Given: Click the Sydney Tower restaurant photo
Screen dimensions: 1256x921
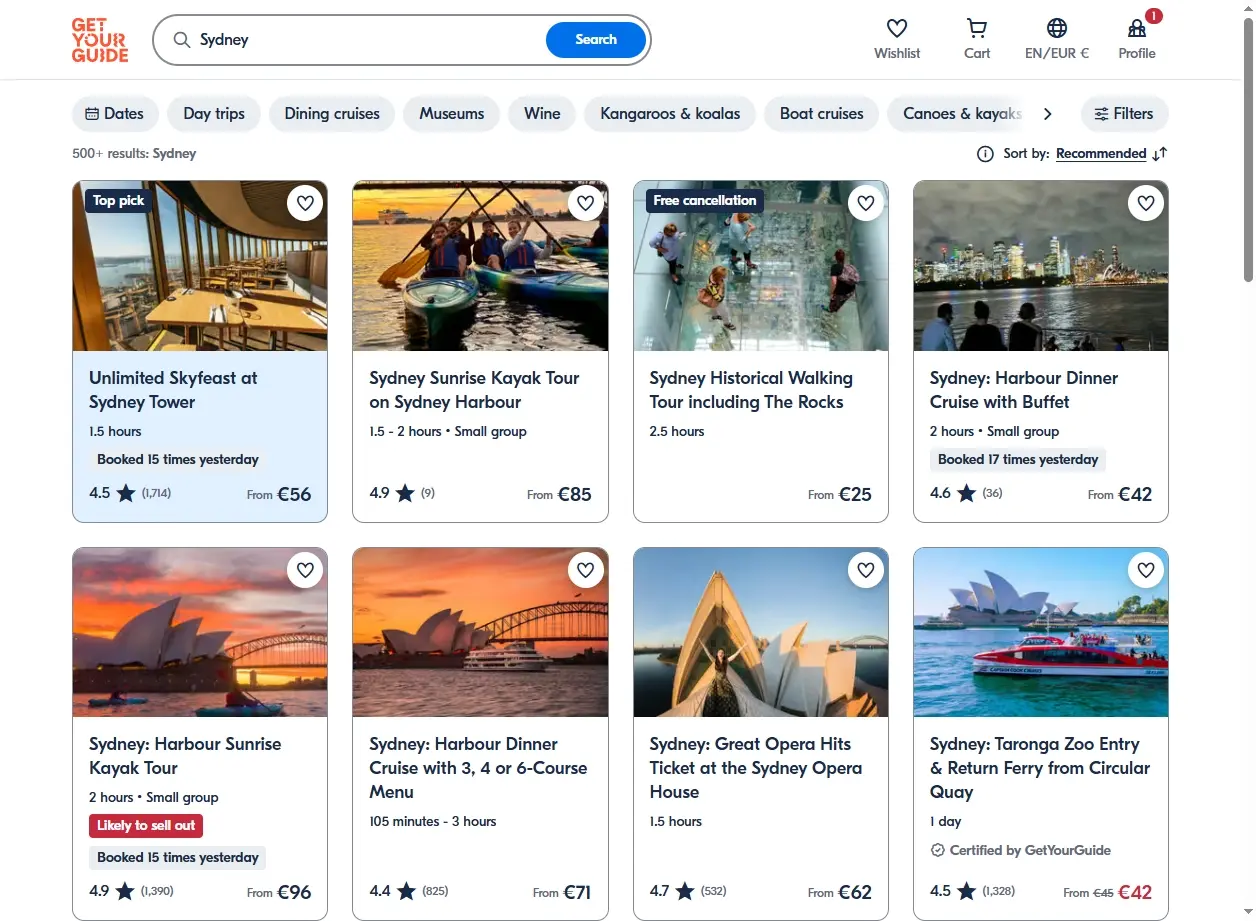Looking at the screenshot, I should 200,266.
